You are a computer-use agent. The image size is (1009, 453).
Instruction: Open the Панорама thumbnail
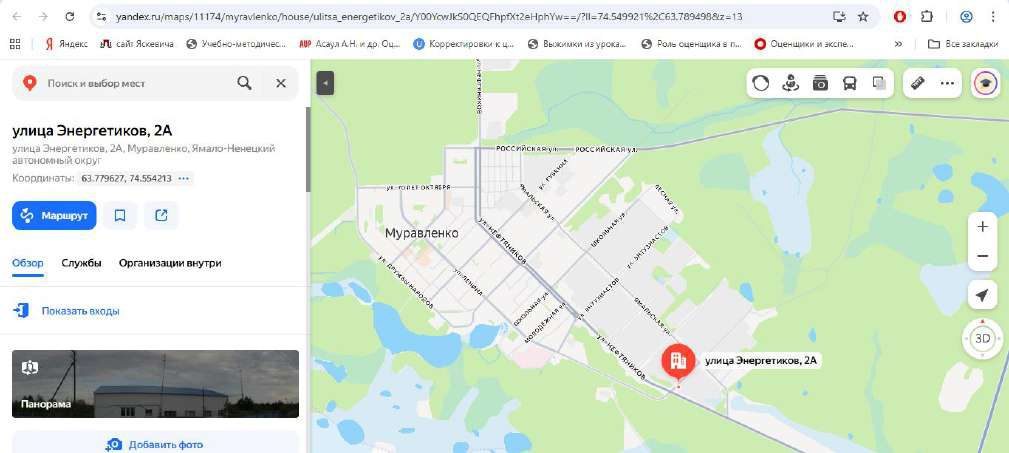(x=155, y=384)
